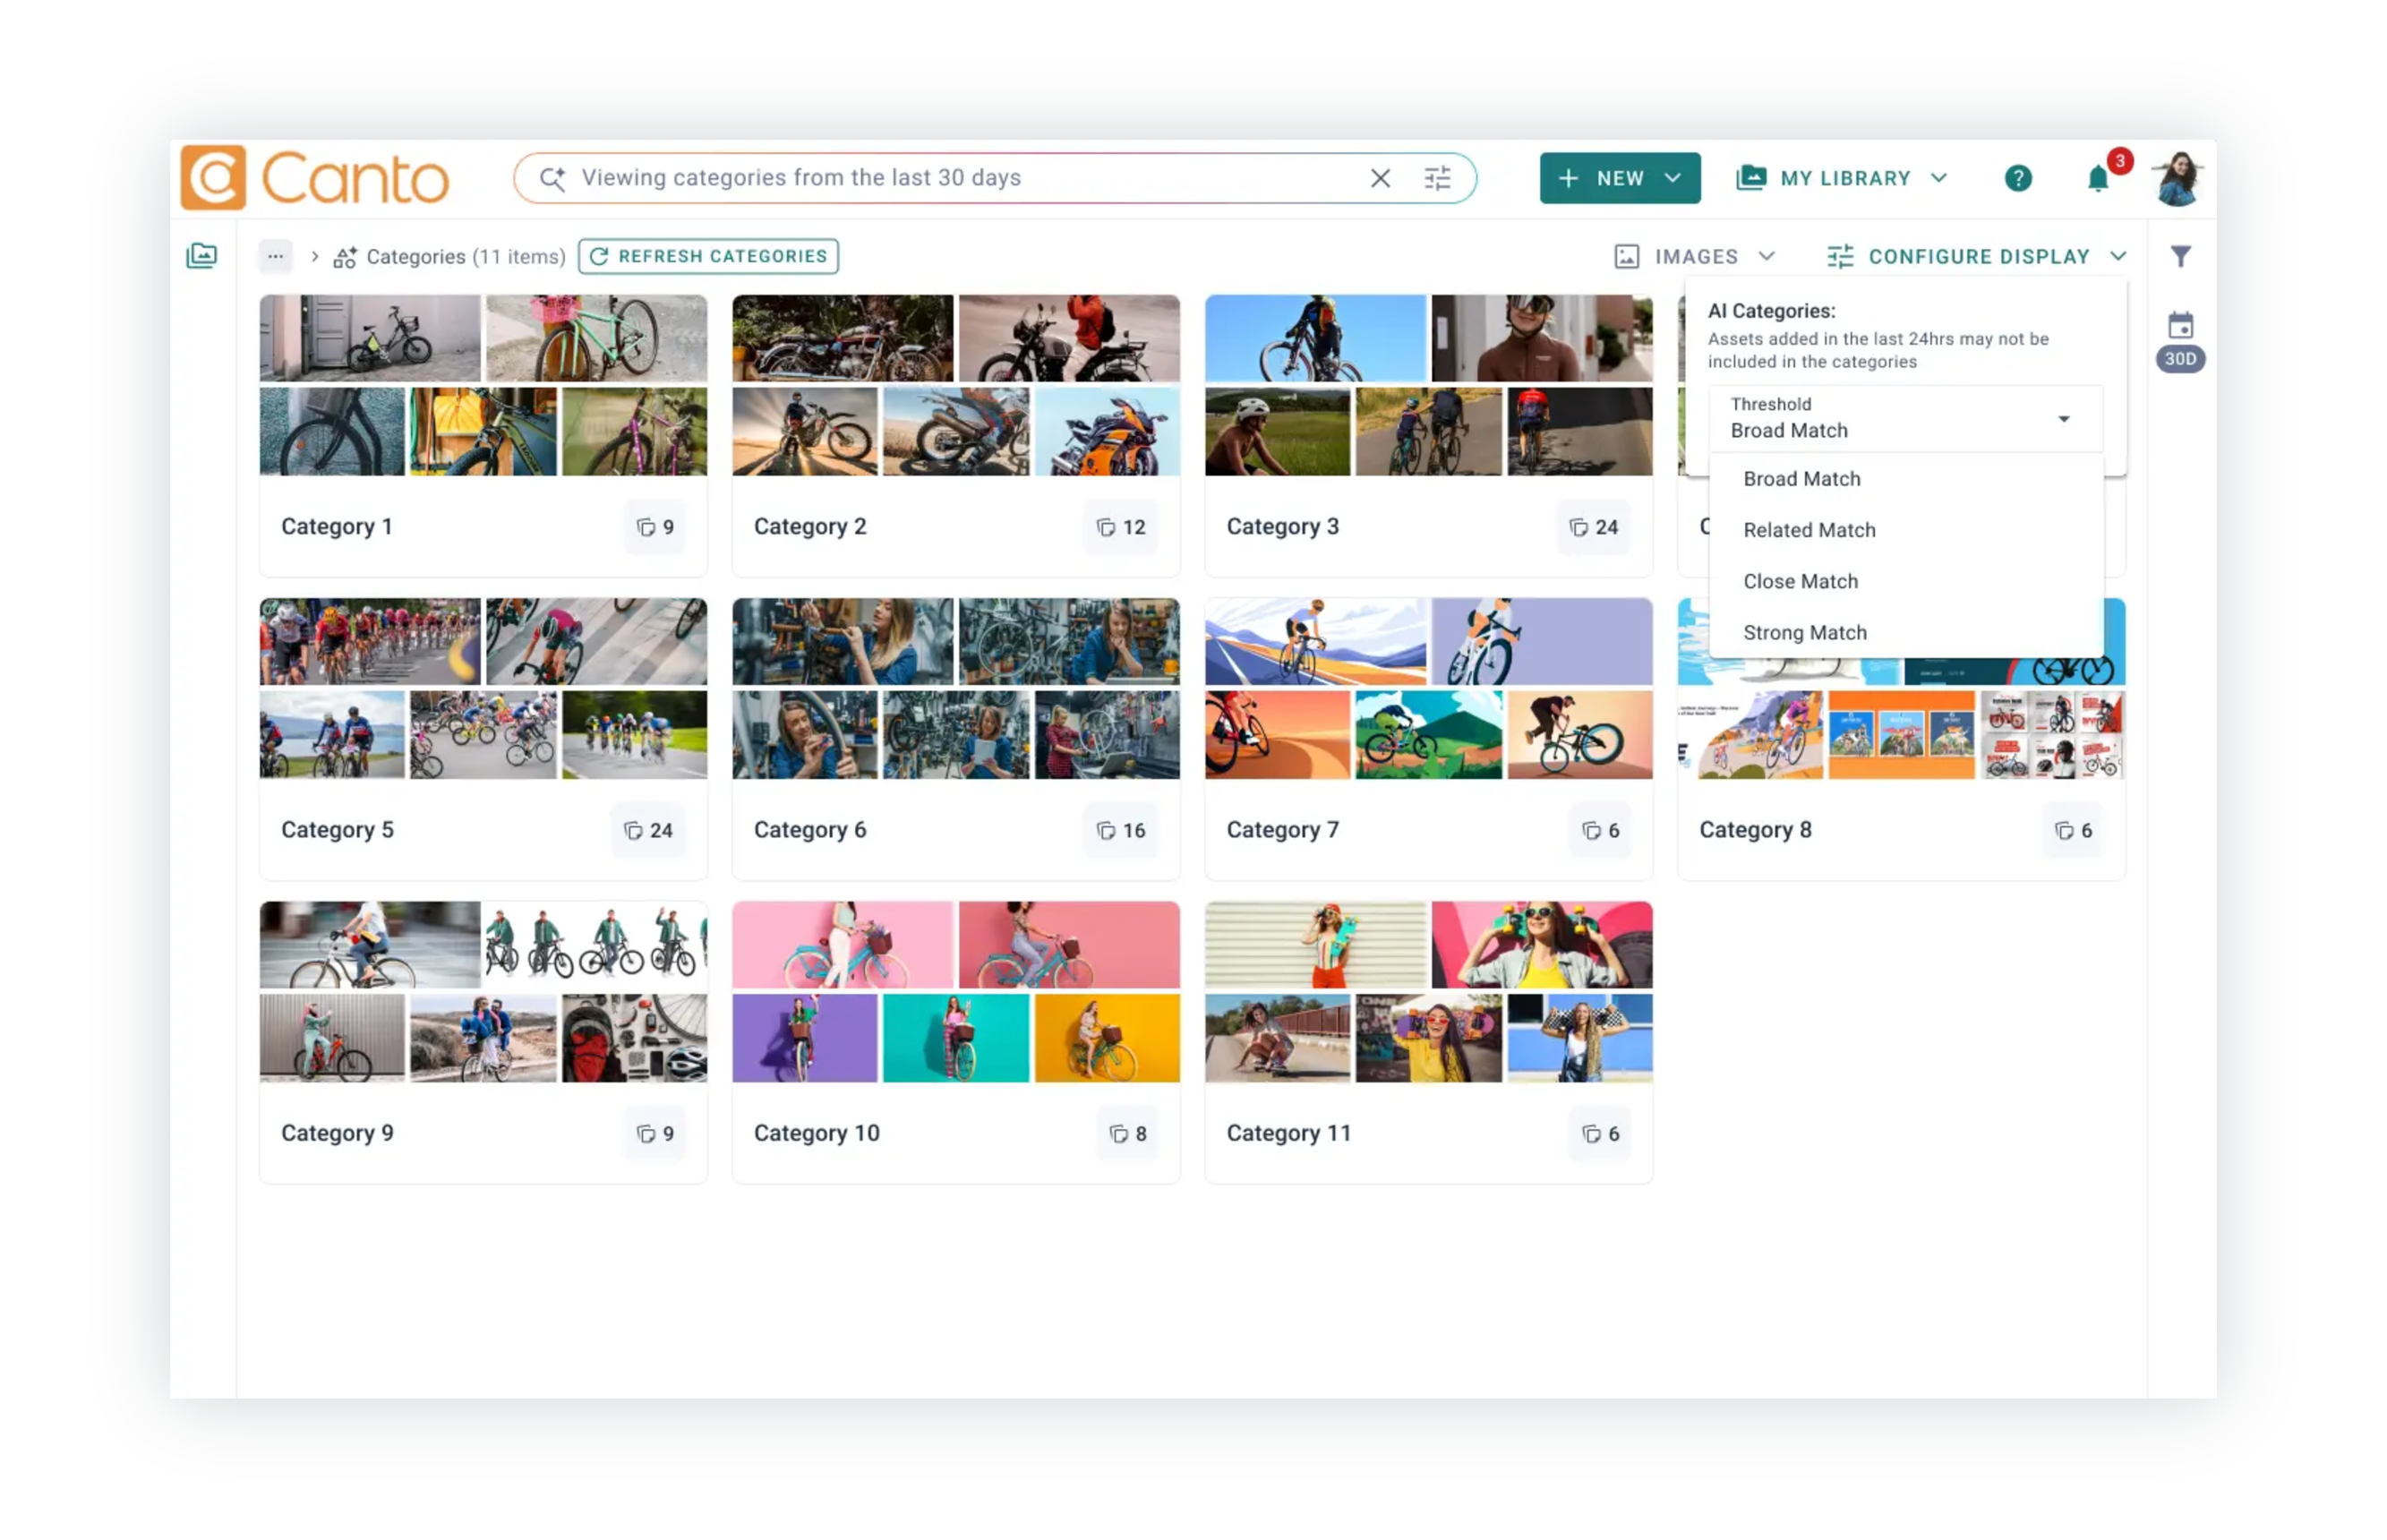Click the Canto logo icon
2387x1540 pixels.
click(x=213, y=178)
